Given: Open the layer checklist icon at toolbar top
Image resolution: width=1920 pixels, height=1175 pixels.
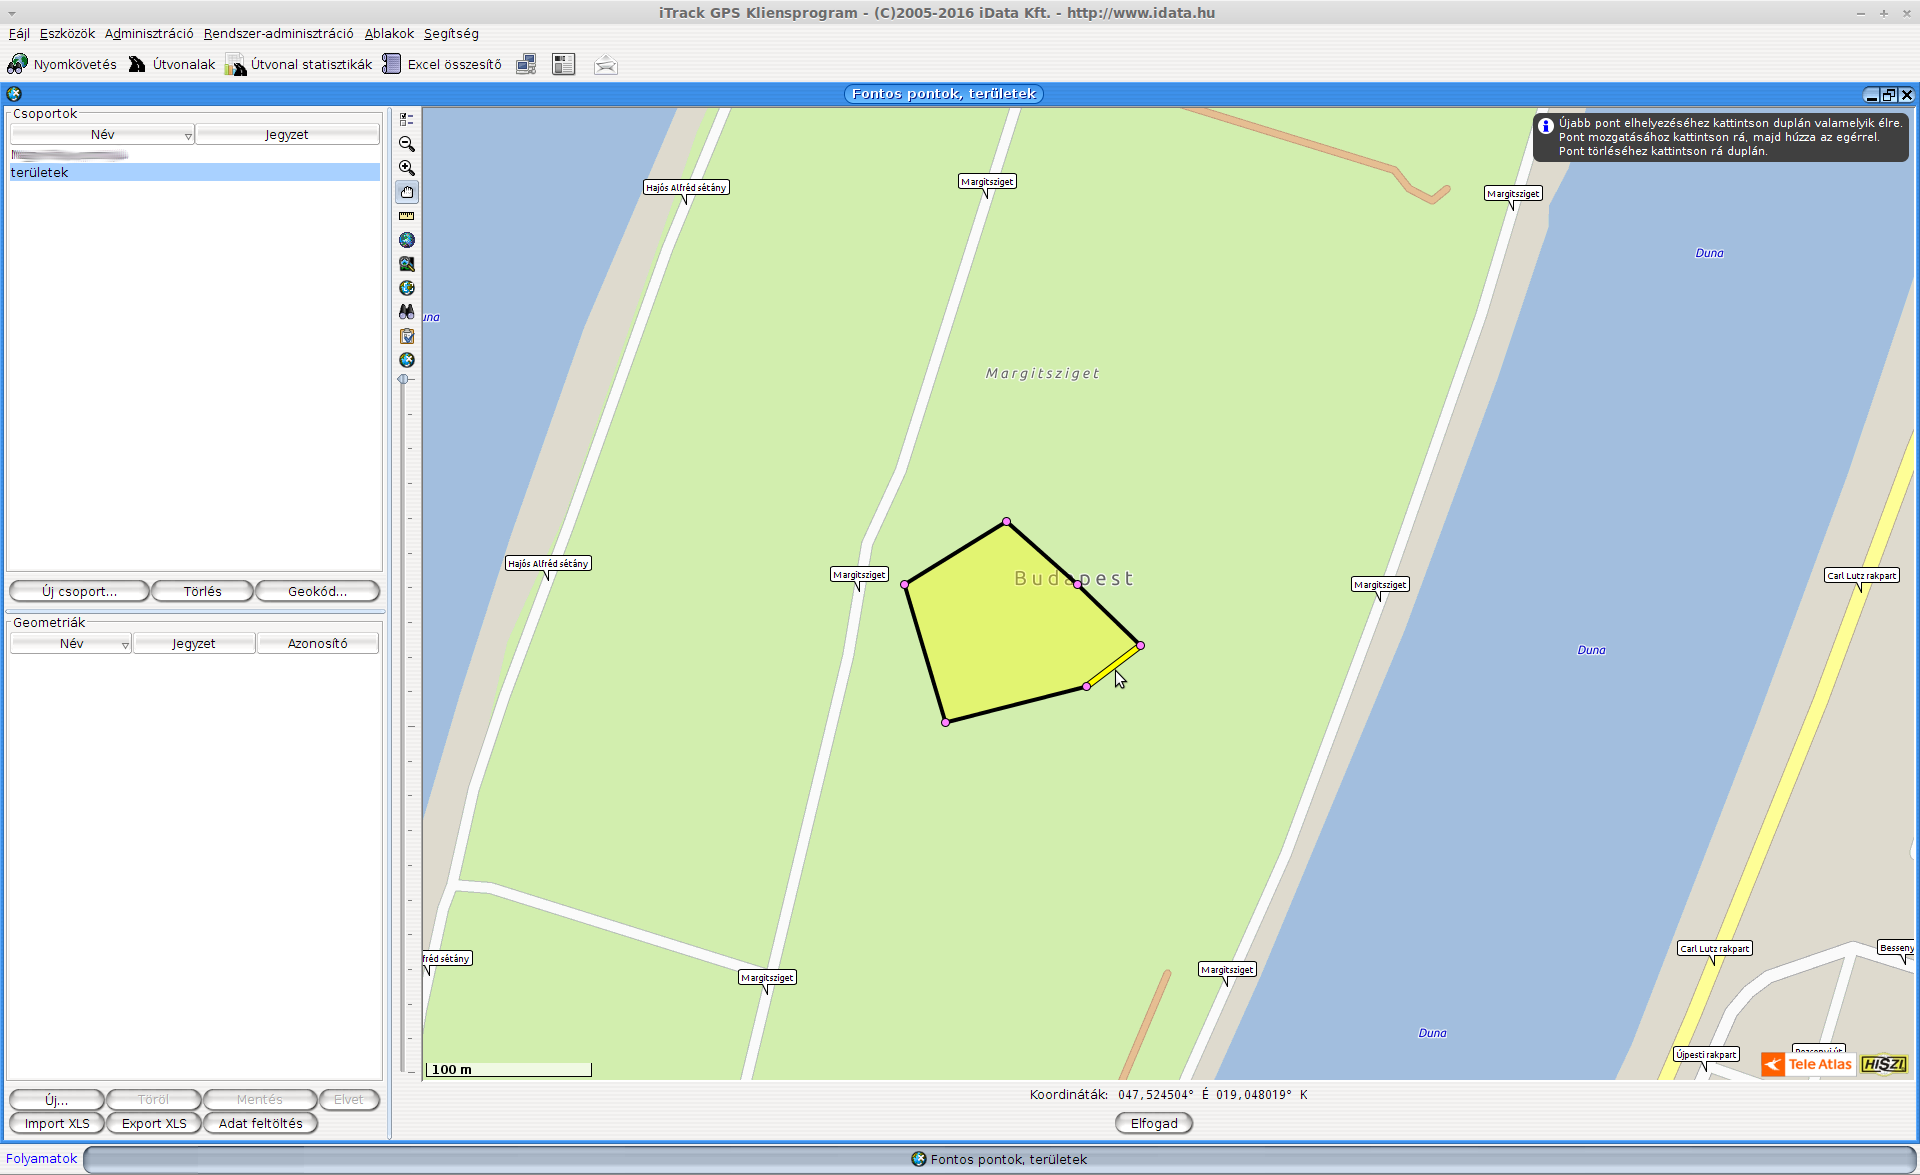Looking at the screenshot, I should pos(406,119).
